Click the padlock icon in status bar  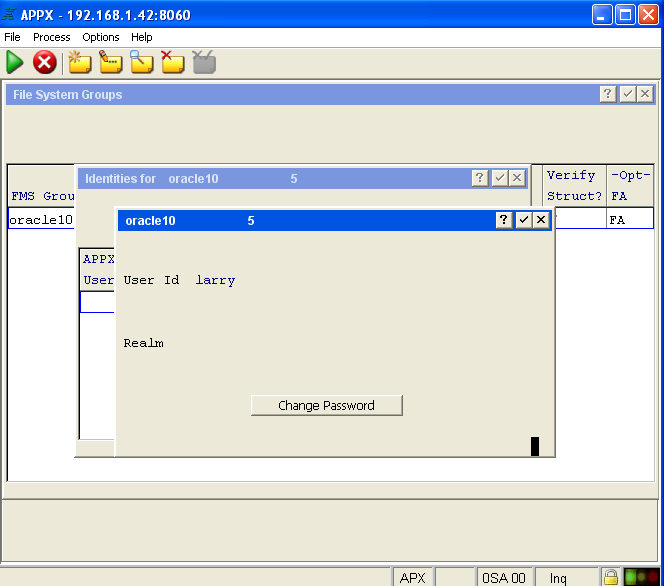pos(610,577)
